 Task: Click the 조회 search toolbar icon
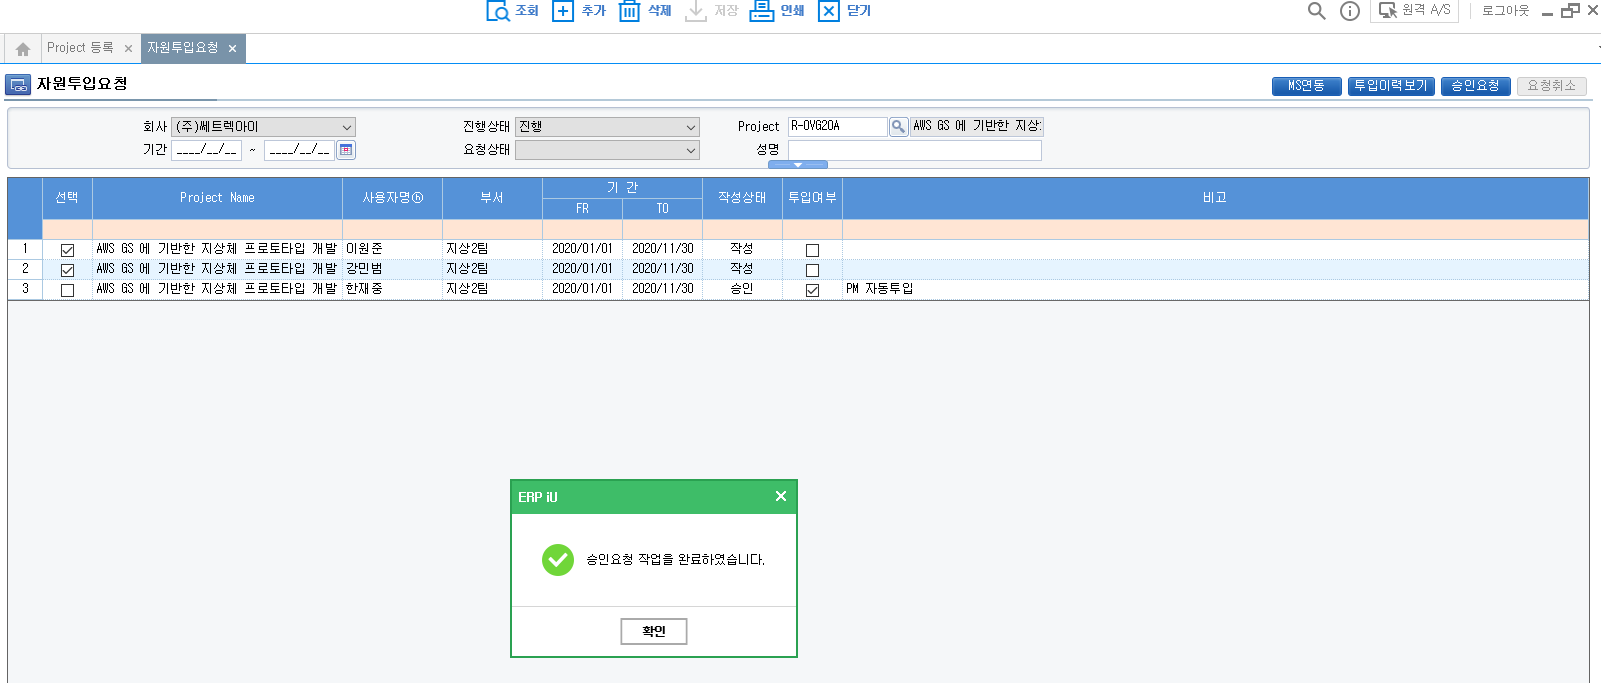point(498,11)
